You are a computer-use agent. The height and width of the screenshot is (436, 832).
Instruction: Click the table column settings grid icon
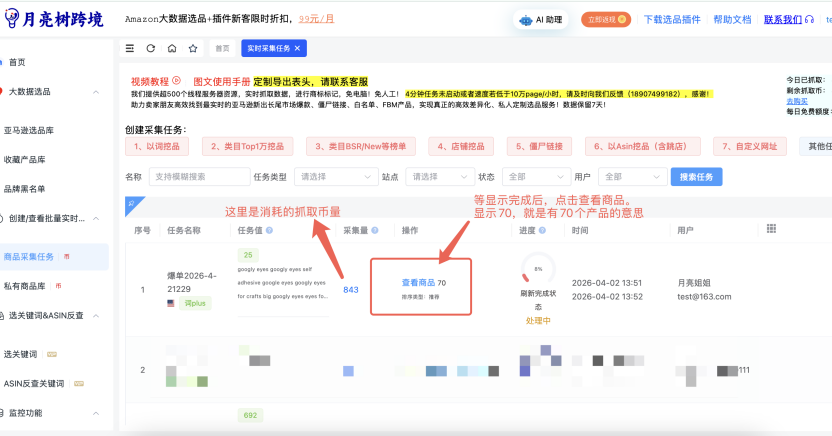pos(772,229)
